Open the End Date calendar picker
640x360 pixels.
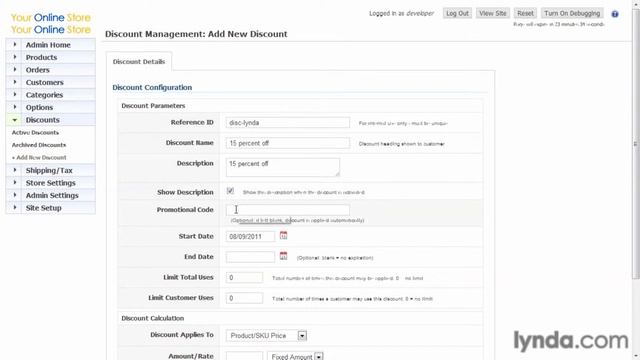(283, 256)
